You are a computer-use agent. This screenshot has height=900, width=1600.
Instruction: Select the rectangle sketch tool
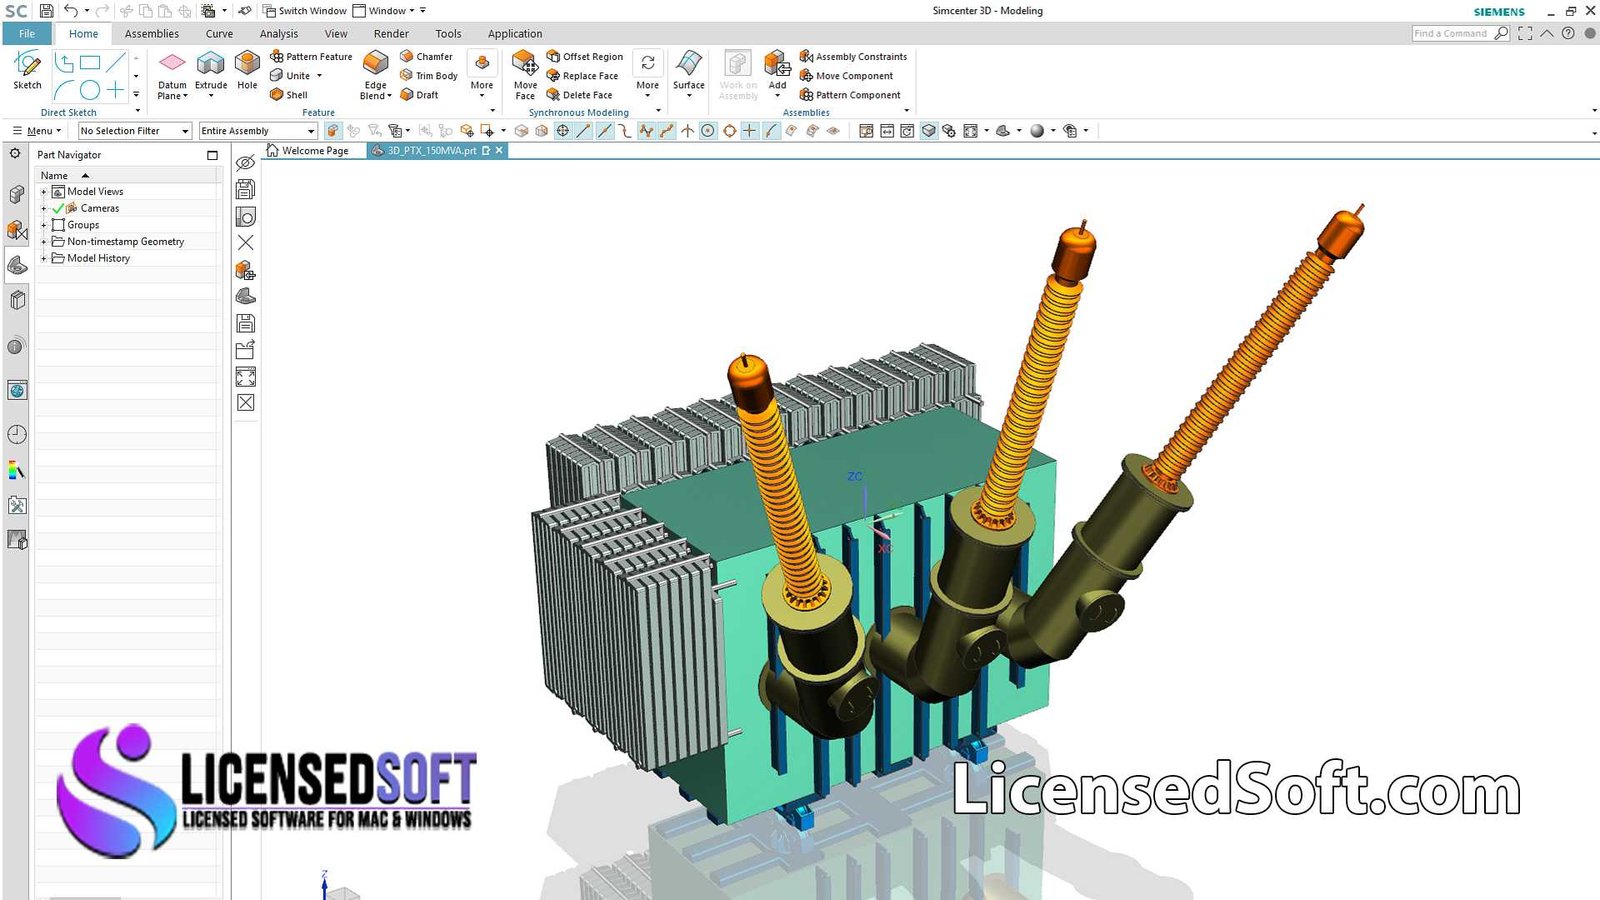tap(90, 62)
